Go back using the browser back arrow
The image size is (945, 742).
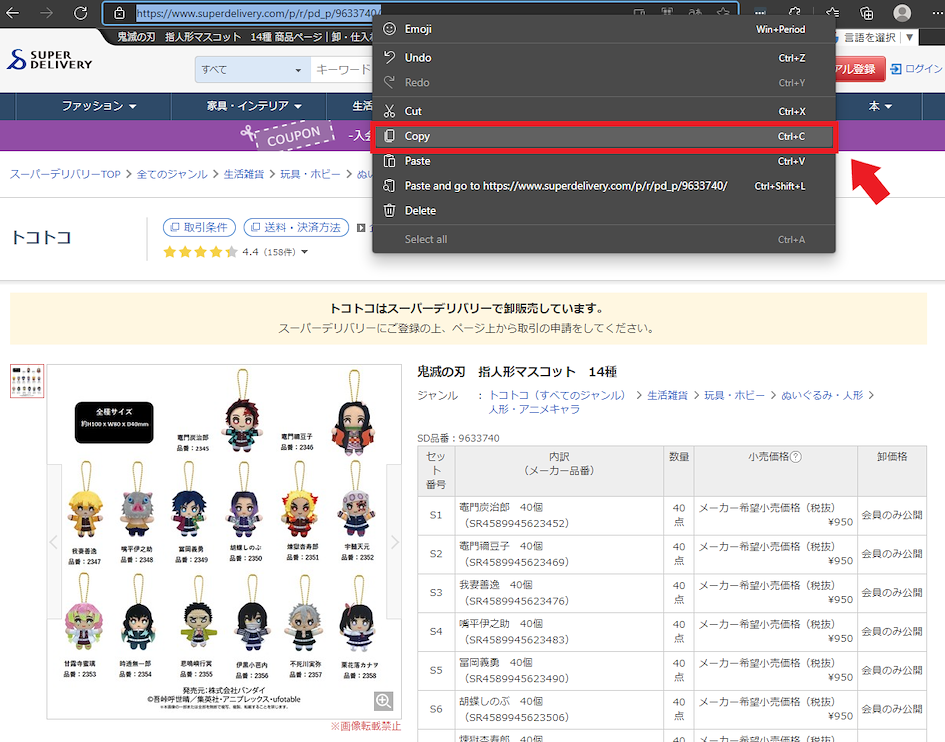[x=12, y=13]
